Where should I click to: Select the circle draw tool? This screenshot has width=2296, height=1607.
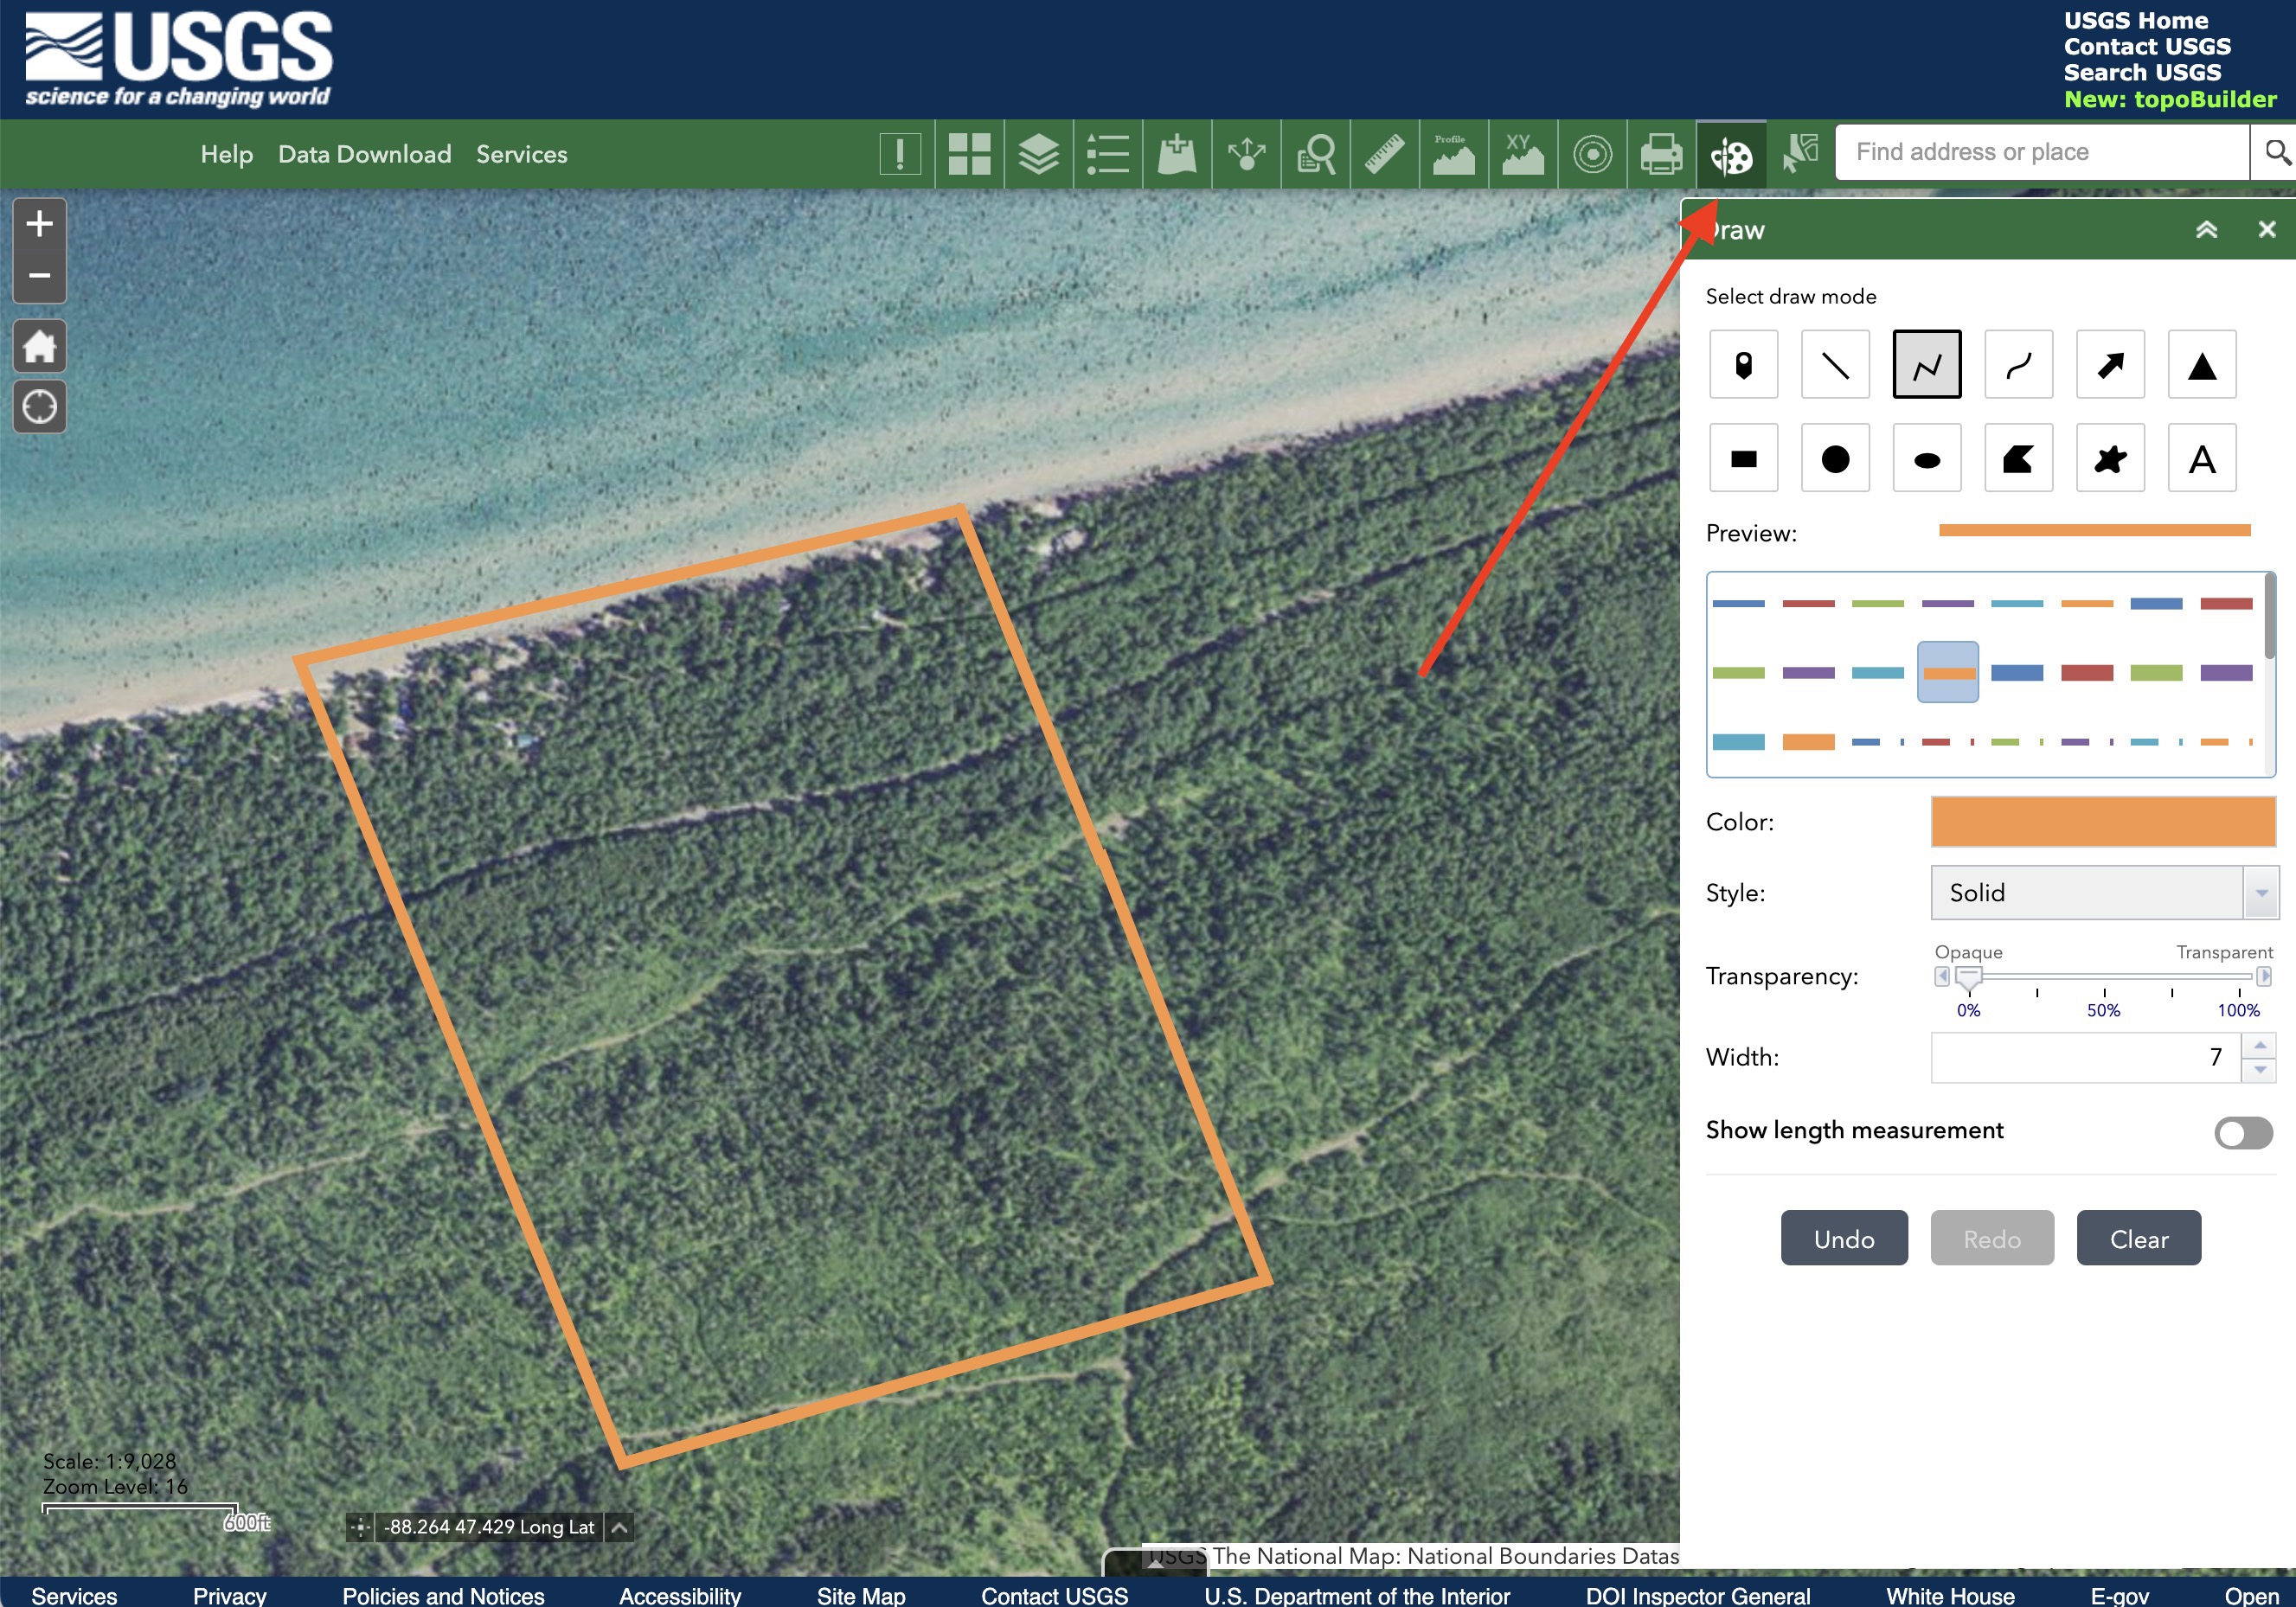1834,458
